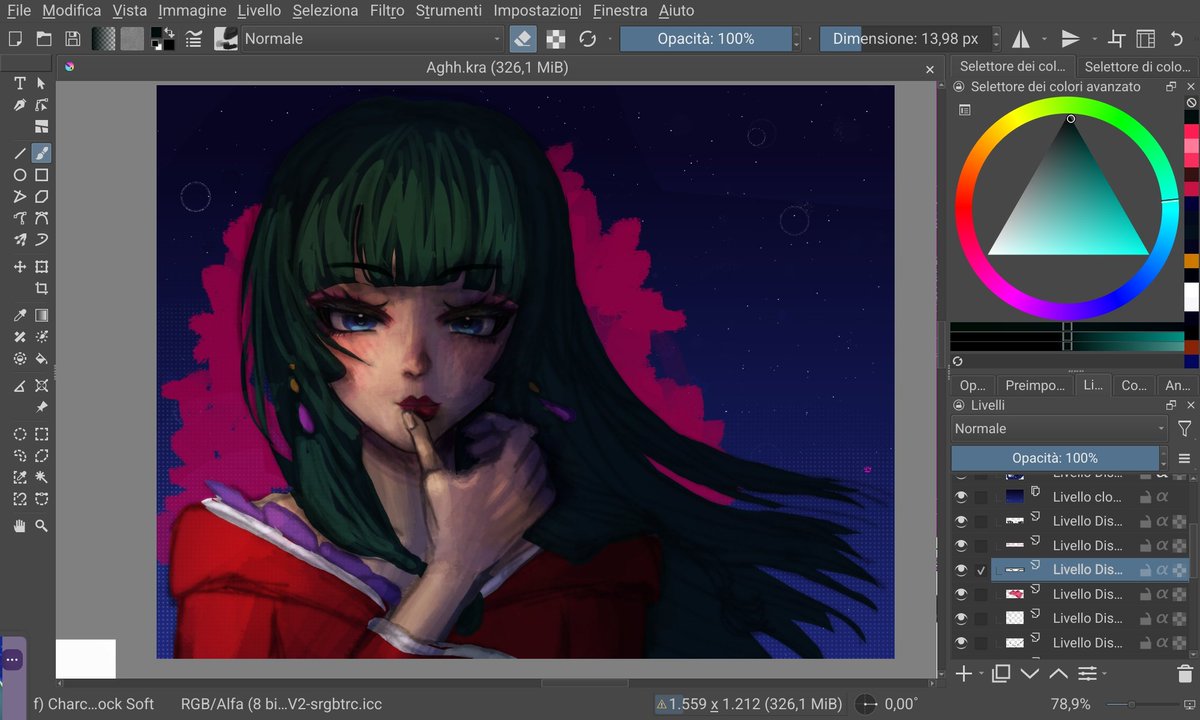
Task: Click the Save document icon
Action: (x=72, y=39)
